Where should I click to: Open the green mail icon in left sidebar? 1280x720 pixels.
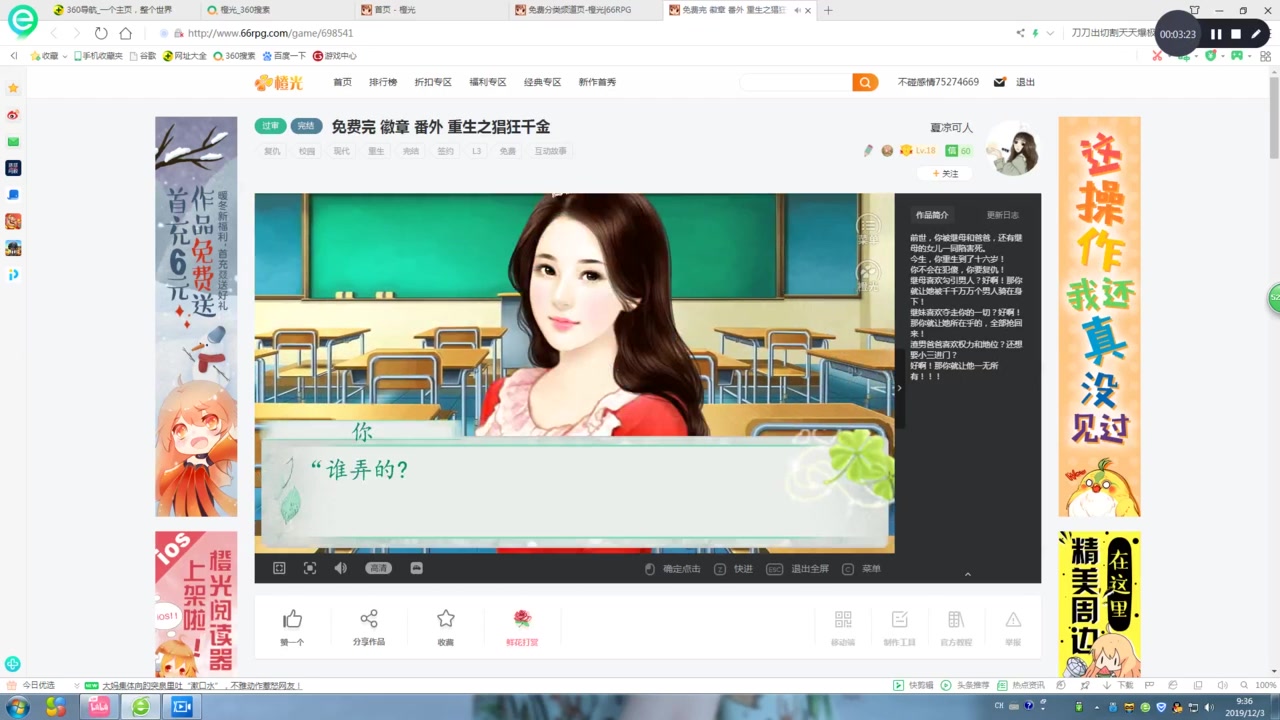coord(13,142)
